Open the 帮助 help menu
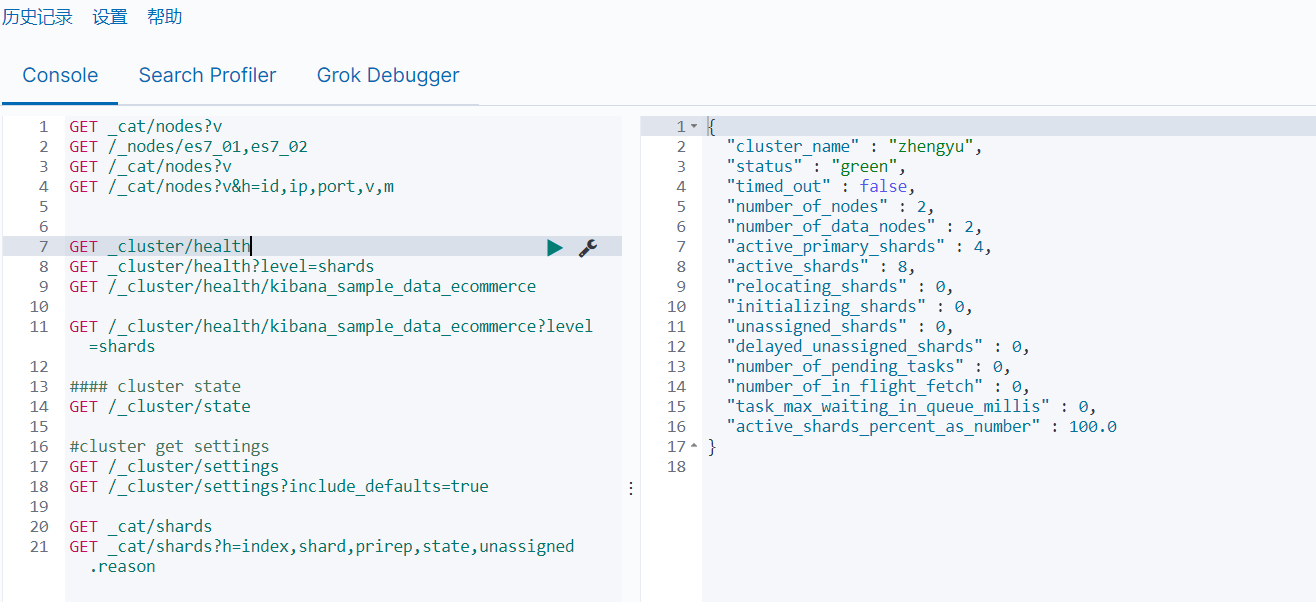 [x=165, y=17]
